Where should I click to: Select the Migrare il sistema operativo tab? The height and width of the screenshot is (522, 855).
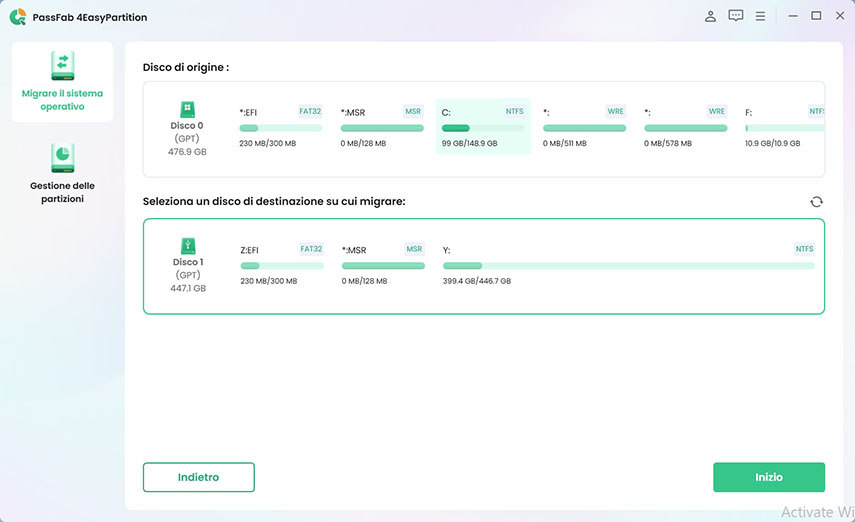pyautogui.click(x=62, y=82)
